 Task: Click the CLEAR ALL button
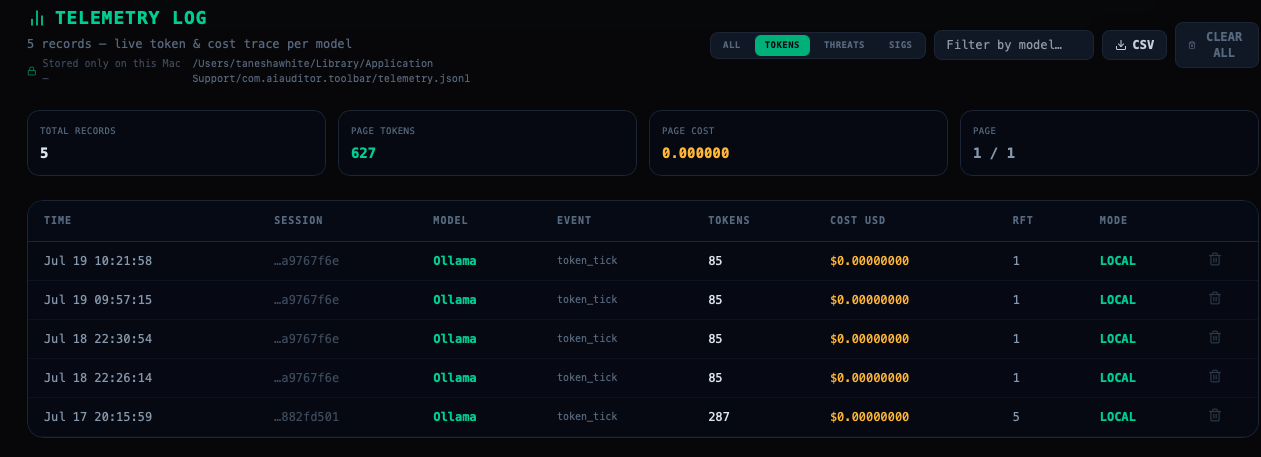pos(1216,45)
